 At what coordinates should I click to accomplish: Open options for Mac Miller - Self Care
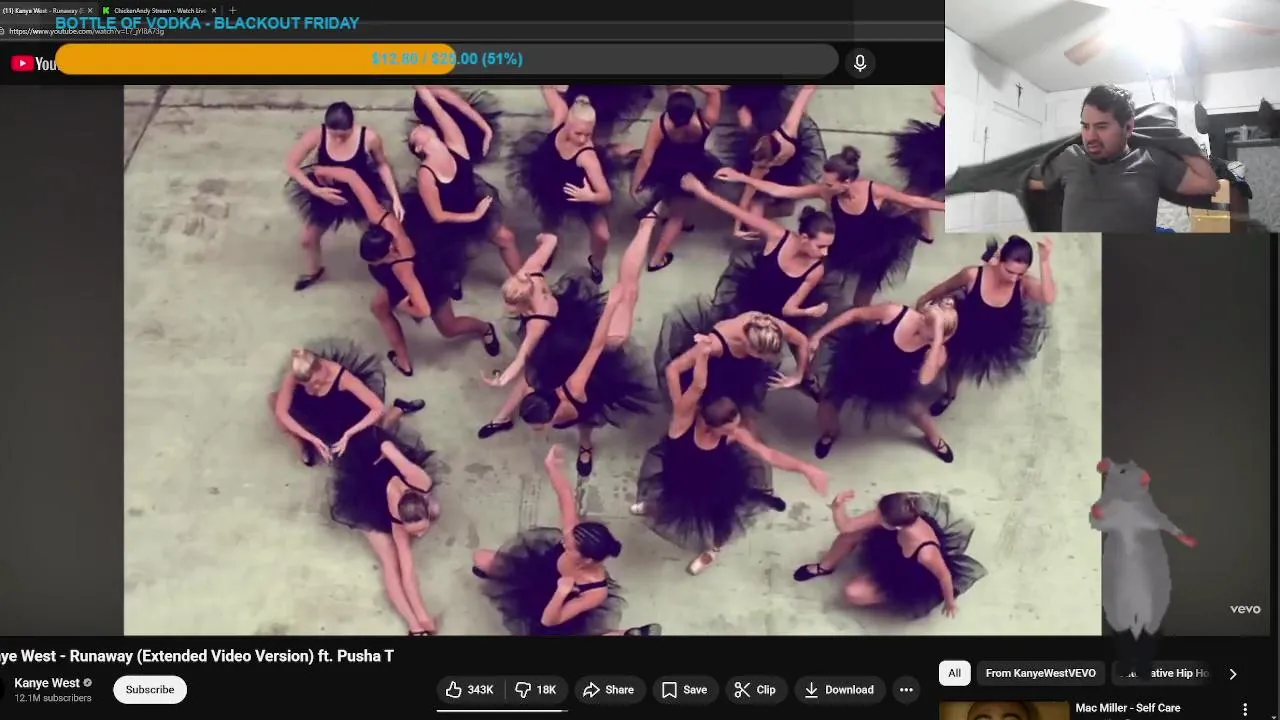(x=1245, y=709)
